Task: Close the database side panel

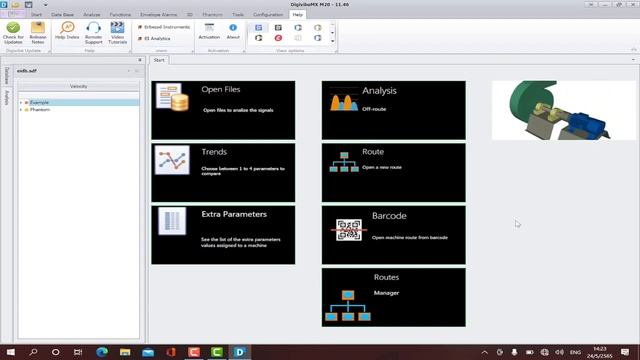Action: pos(140,60)
